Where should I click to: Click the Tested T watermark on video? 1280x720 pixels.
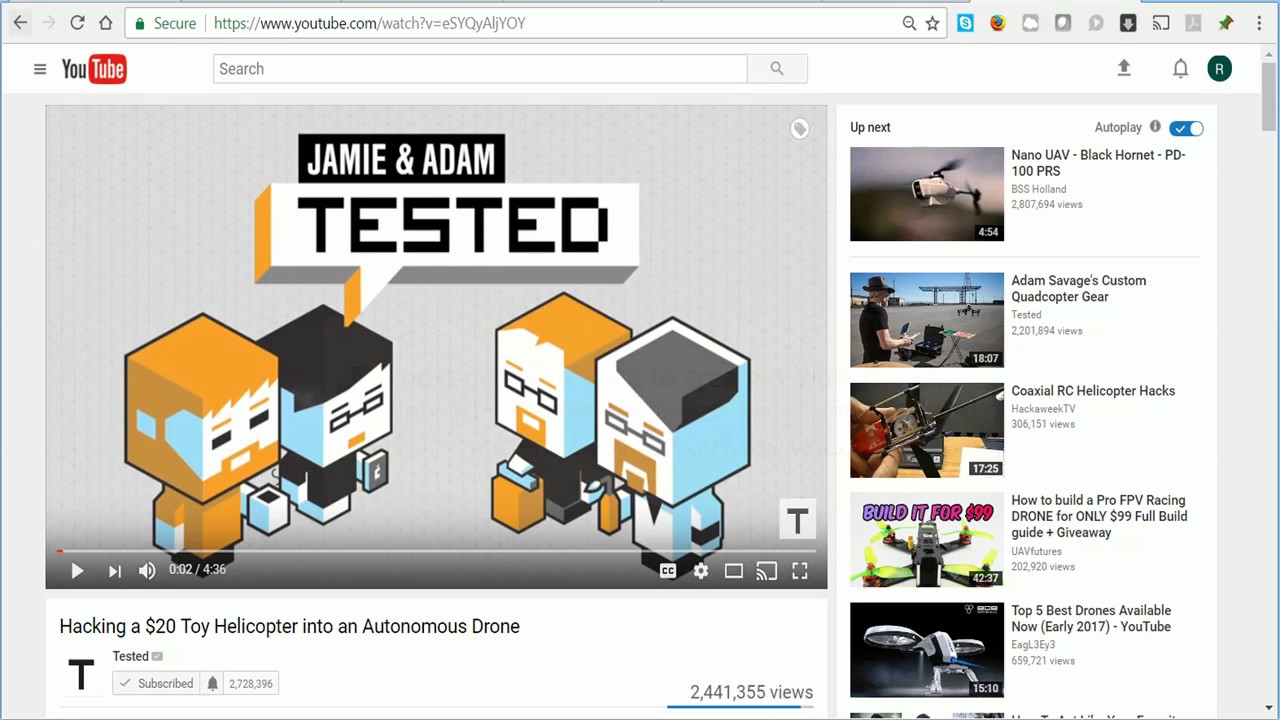point(797,520)
